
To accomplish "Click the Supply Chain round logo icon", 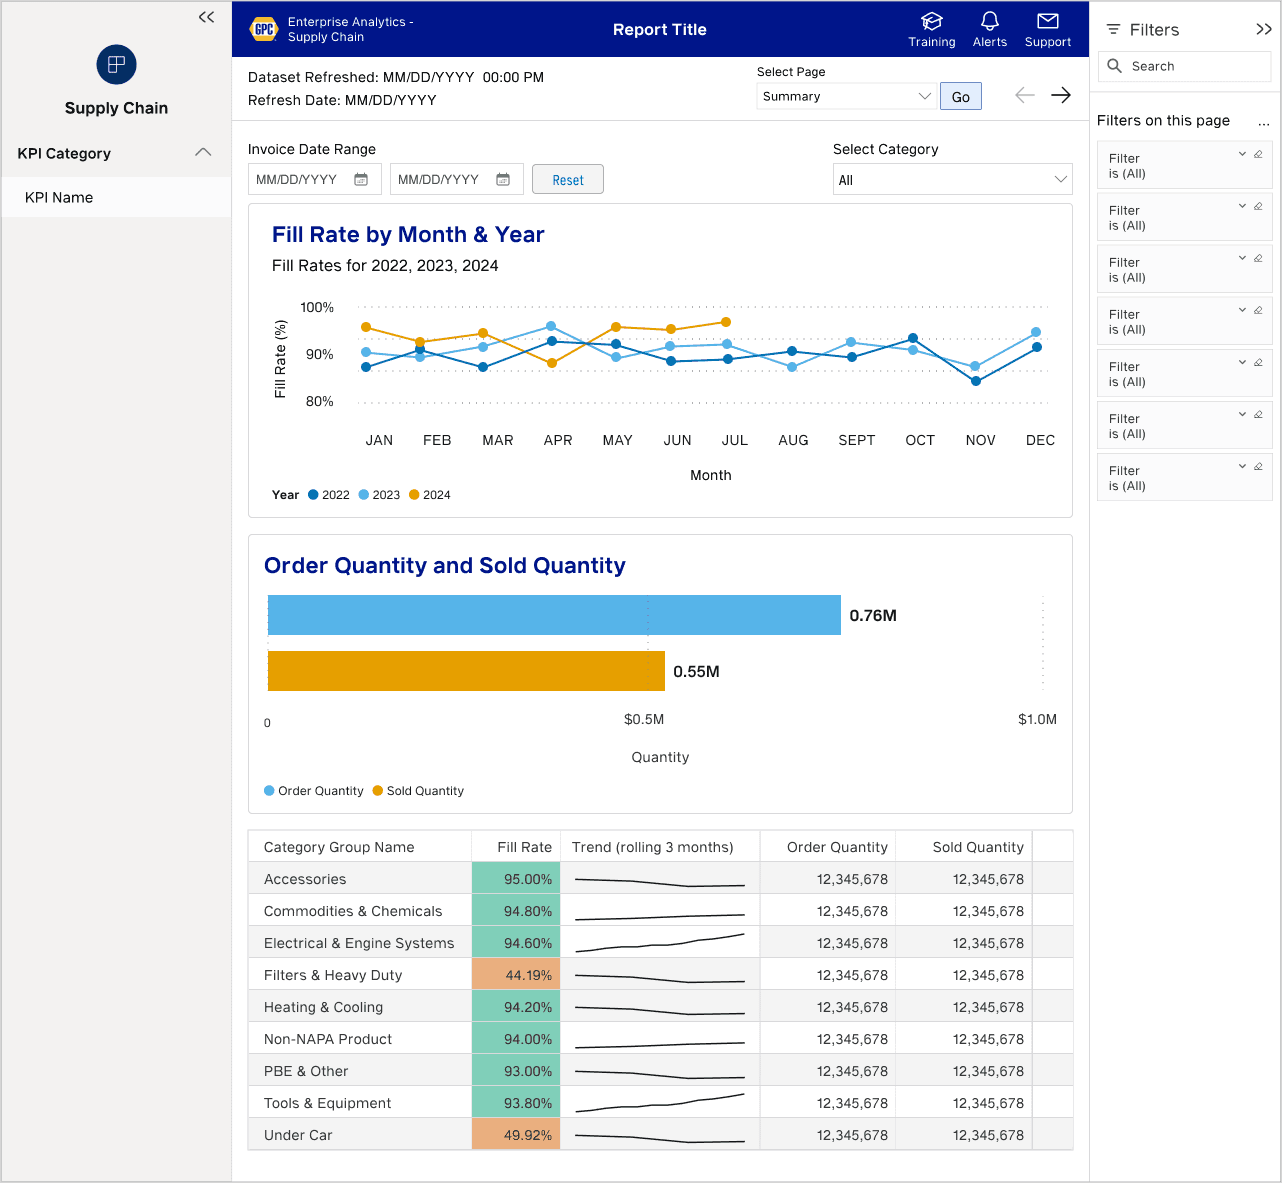I will pyautogui.click(x=116, y=65).
